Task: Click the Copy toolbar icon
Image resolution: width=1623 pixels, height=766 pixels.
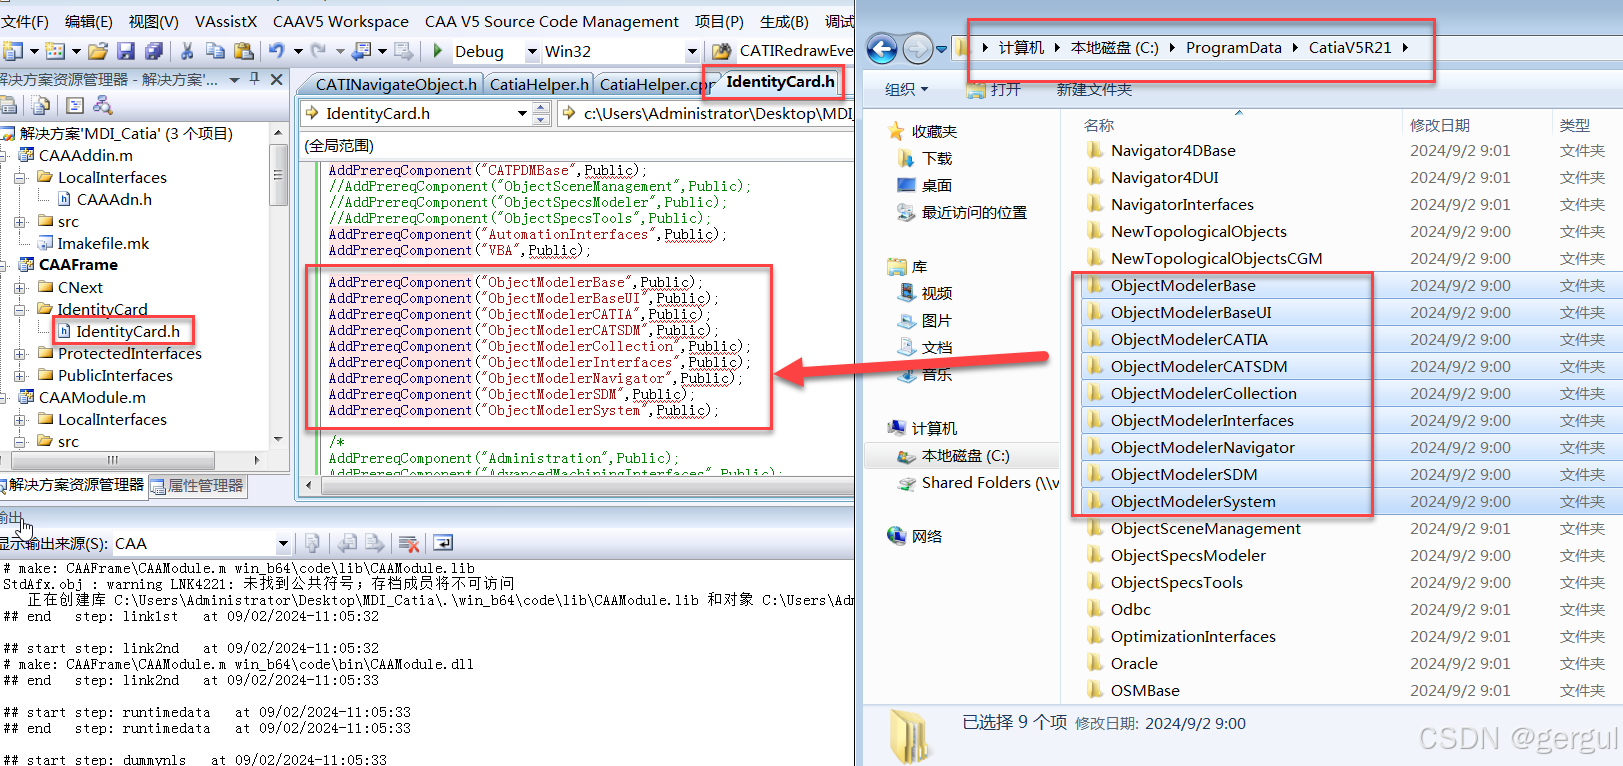Action: tap(215, 51)
